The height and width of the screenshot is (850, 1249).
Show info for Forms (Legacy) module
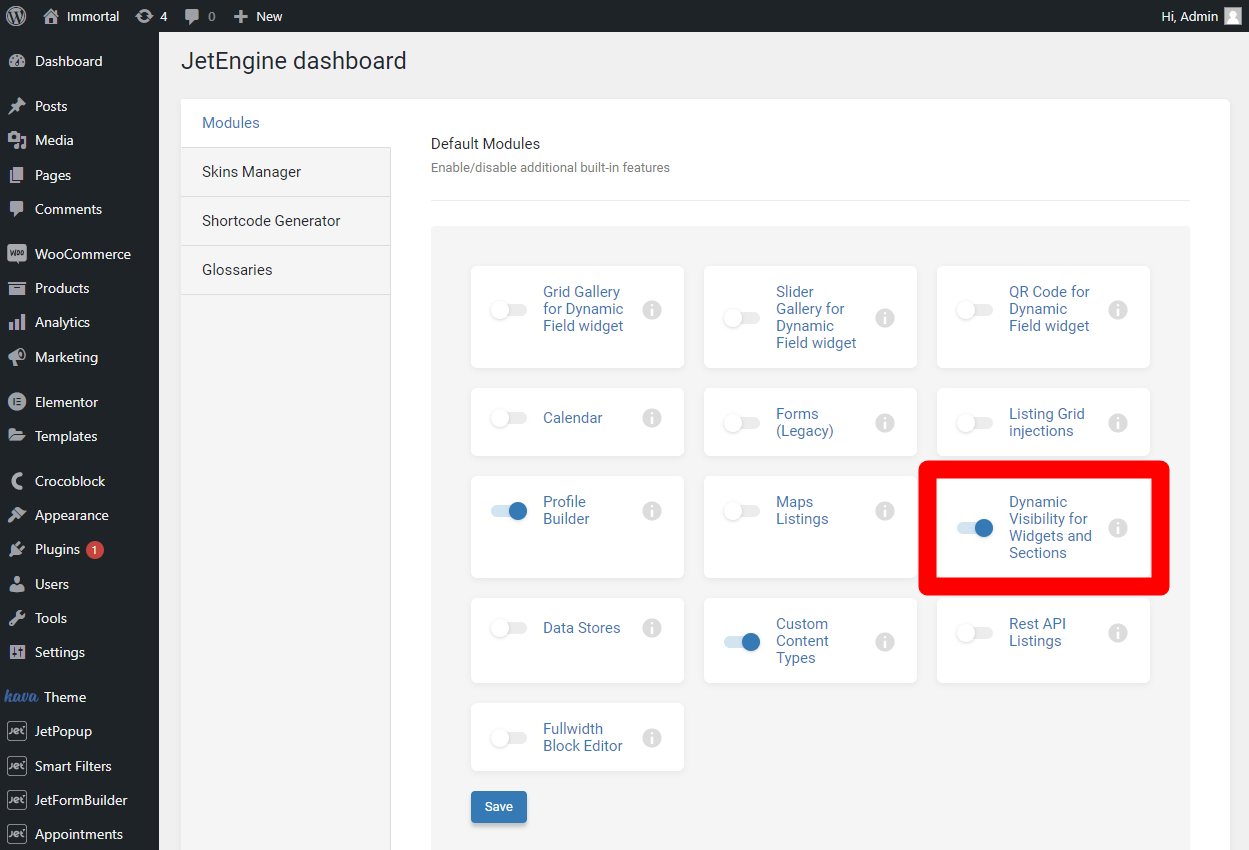pos(885,423)
